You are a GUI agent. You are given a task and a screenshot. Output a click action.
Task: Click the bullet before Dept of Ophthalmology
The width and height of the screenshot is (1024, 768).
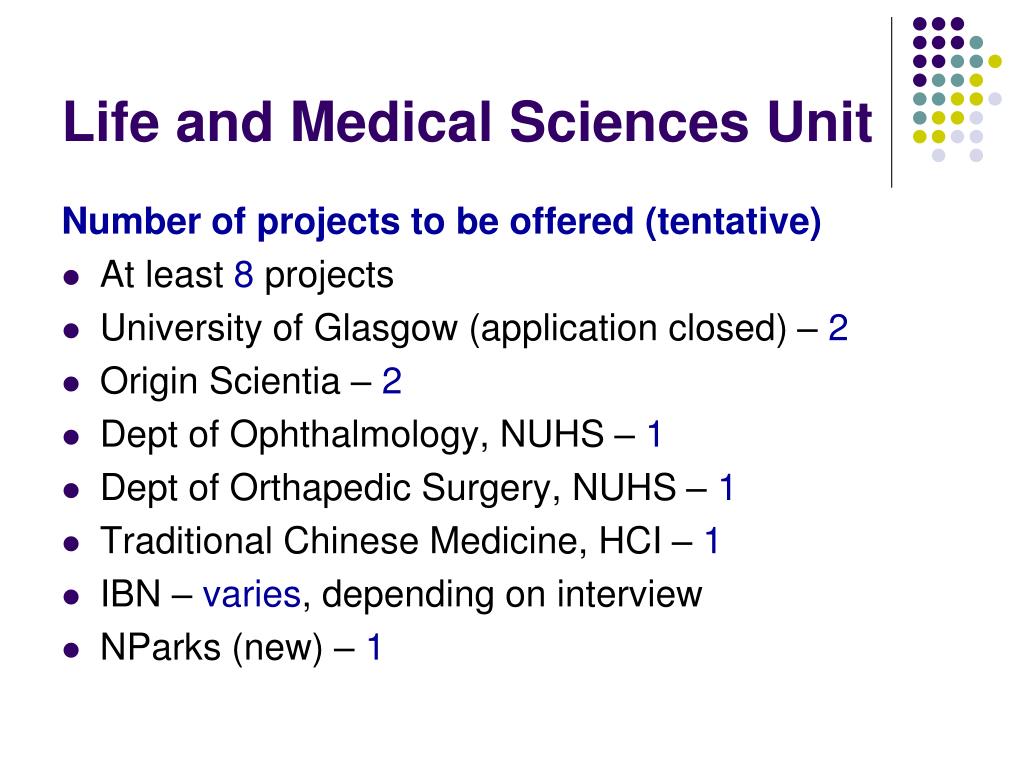point(71,438)
